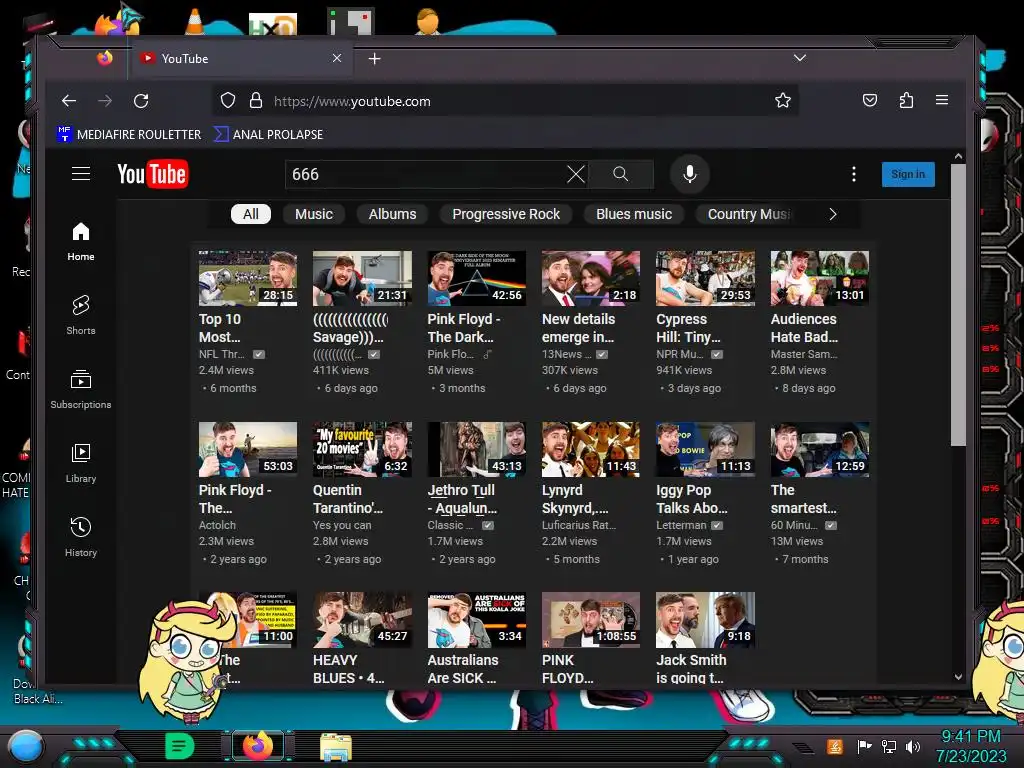The image size is (1024, 768).
Task: Select the Progressive Rock chip
Action: coord(506,214)
